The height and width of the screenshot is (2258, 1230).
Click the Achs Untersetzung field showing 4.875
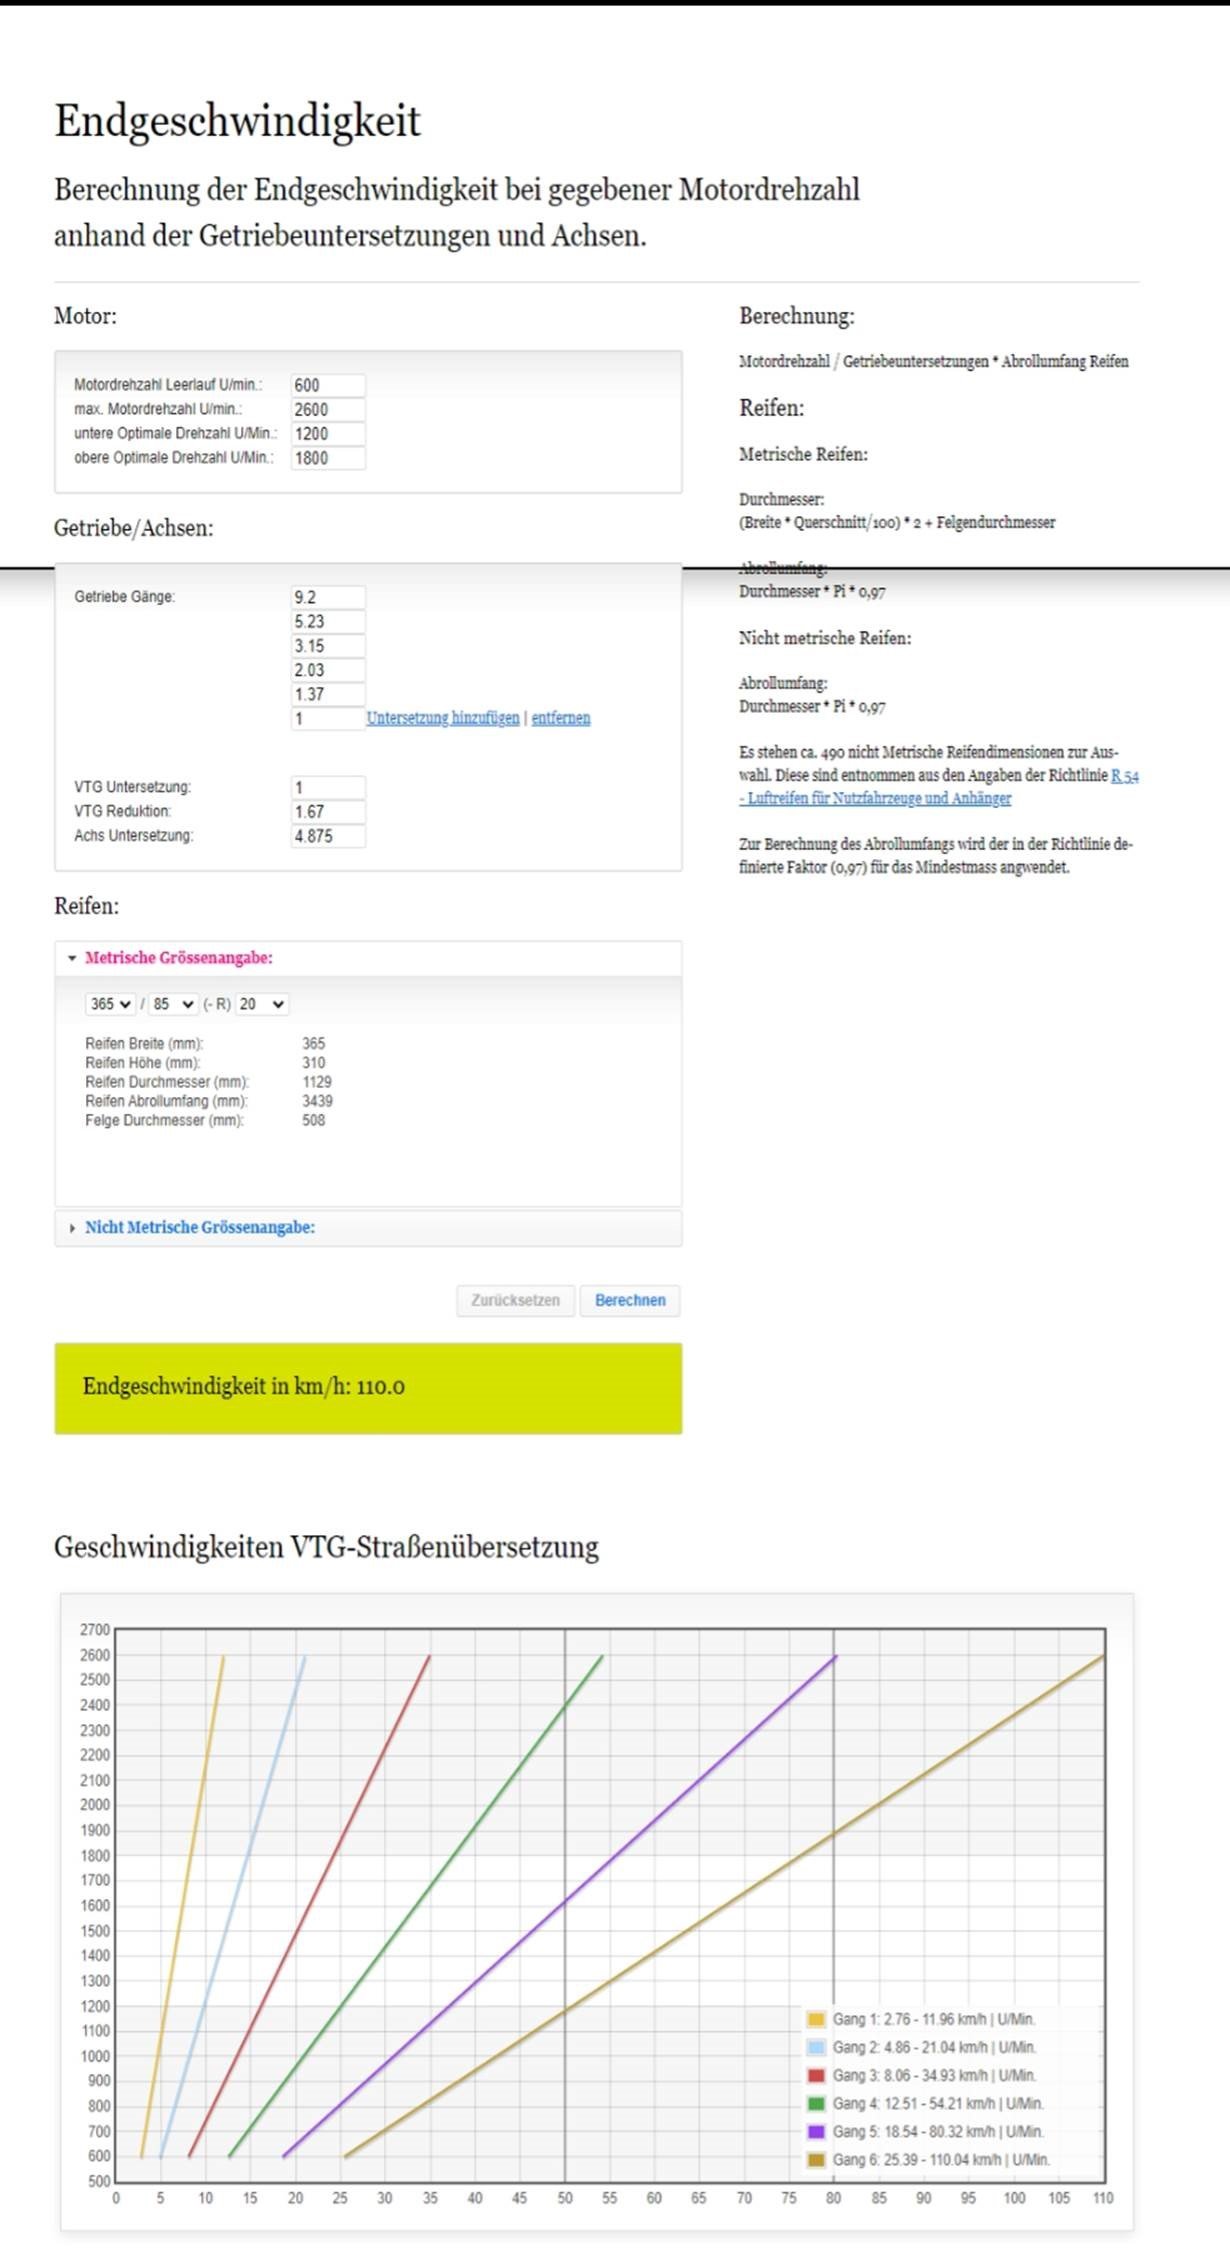328,836
